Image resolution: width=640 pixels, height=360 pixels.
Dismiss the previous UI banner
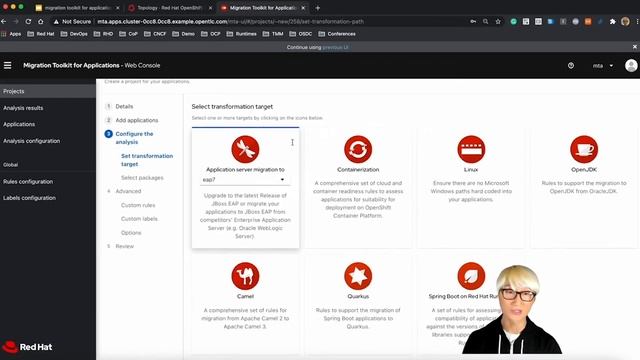click(635, 47)
